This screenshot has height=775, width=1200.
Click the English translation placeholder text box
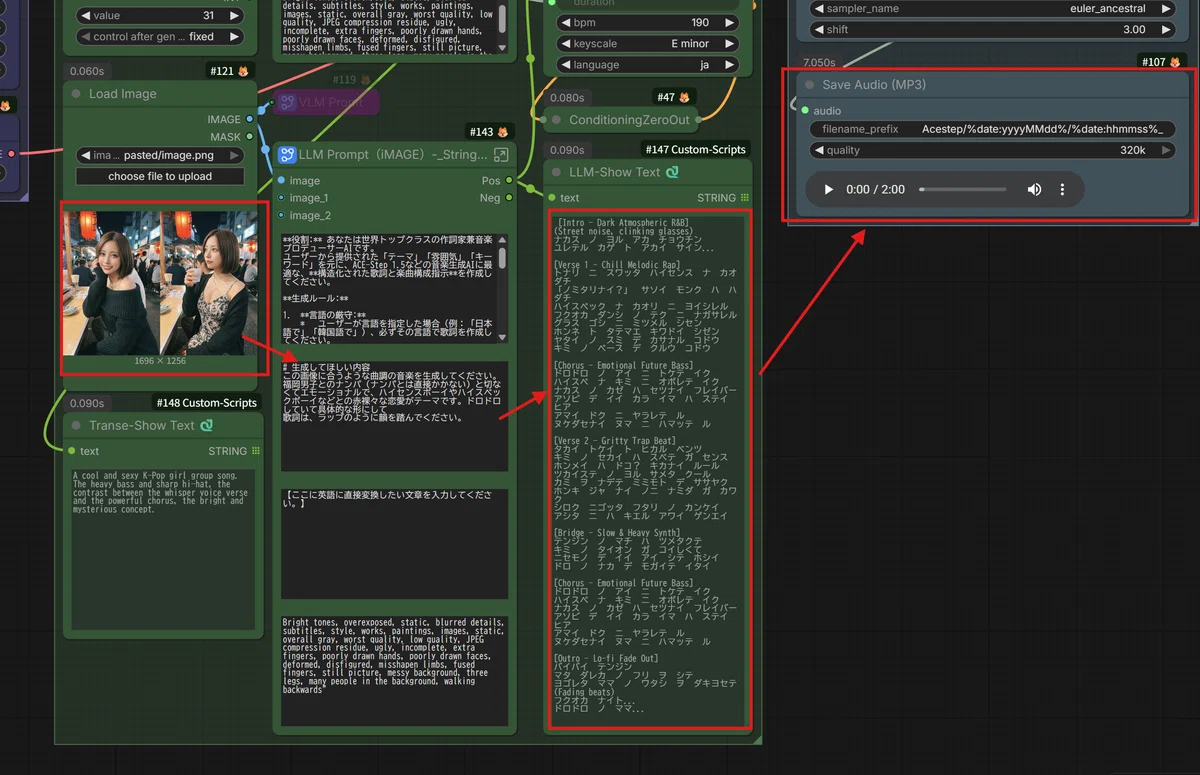(394, 543)
